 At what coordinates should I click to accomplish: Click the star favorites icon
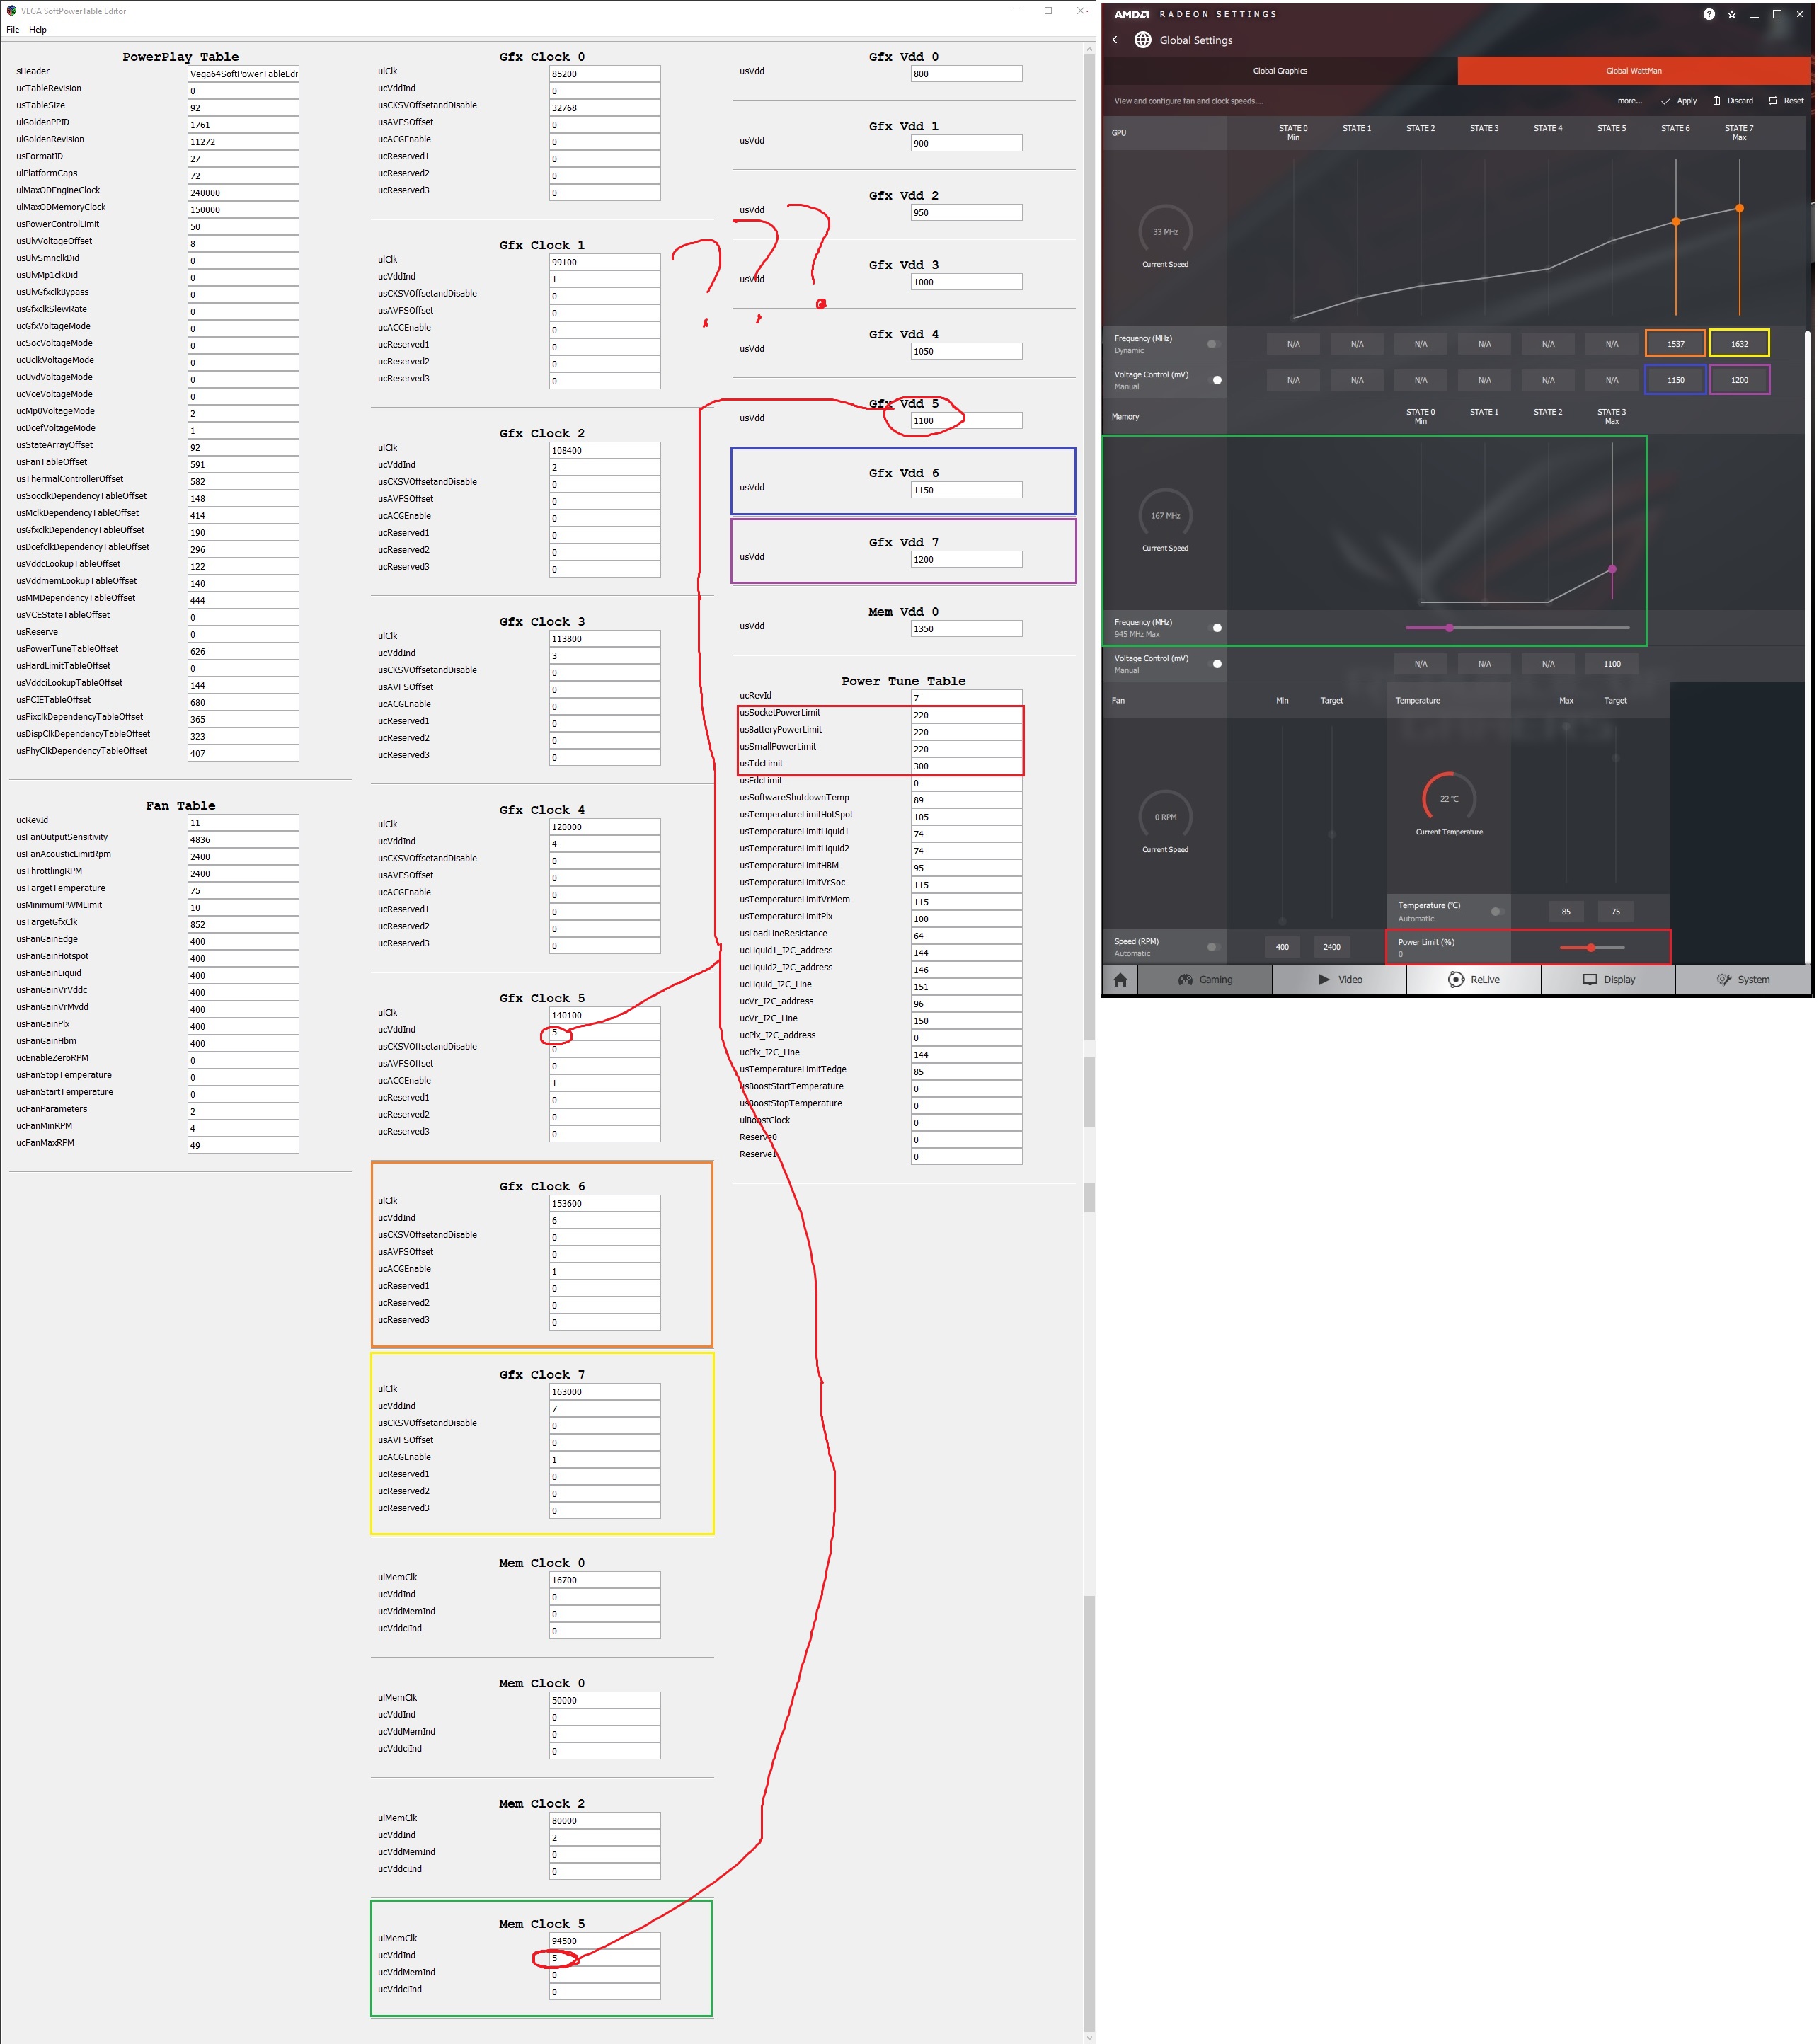pyautogui.click(x=1731, y=14)
